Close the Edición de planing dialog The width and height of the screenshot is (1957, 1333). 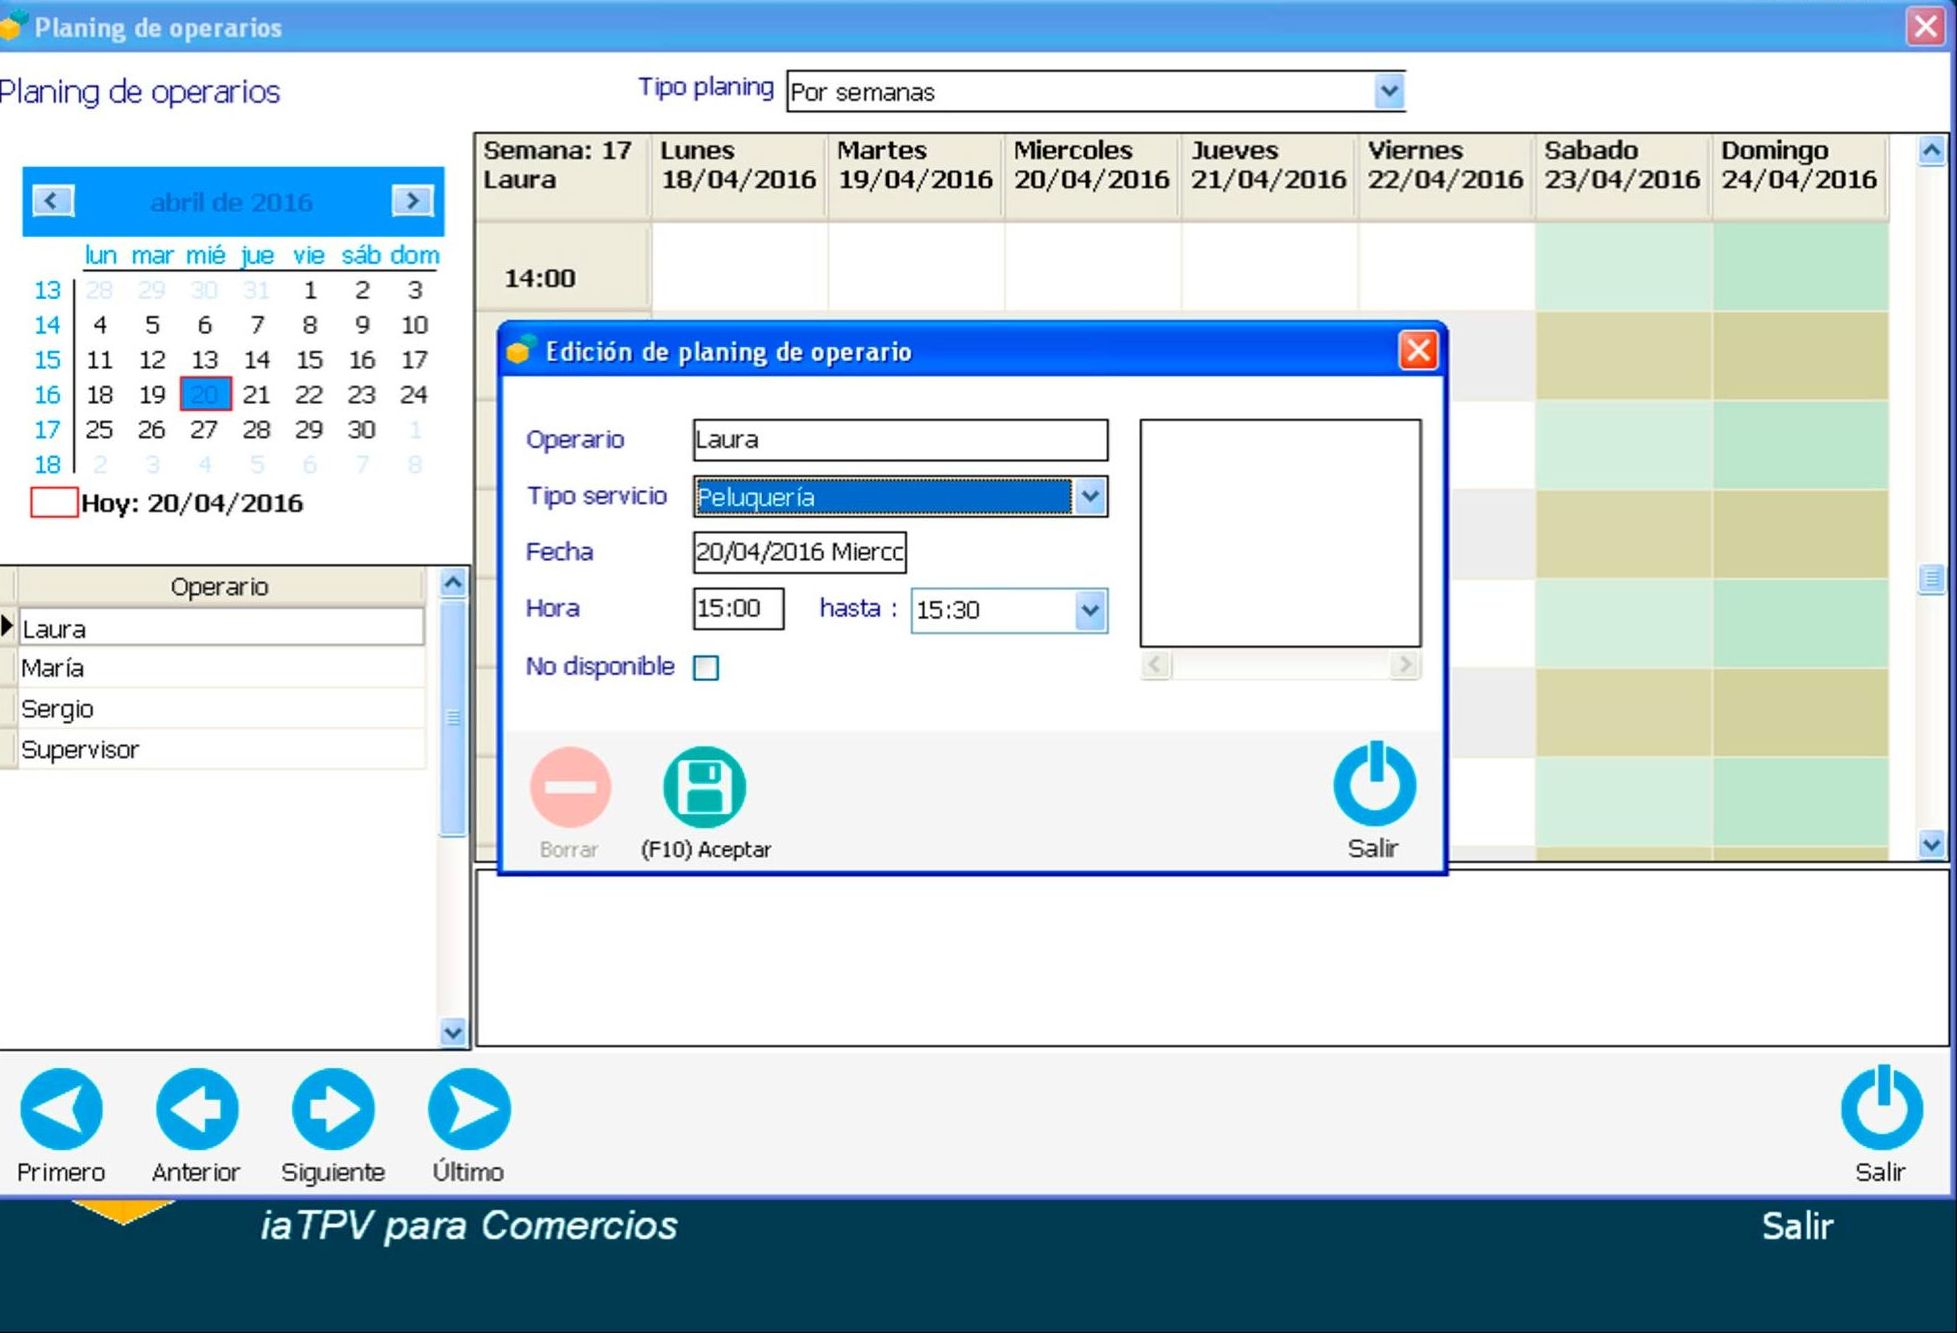pos(1418,351)
